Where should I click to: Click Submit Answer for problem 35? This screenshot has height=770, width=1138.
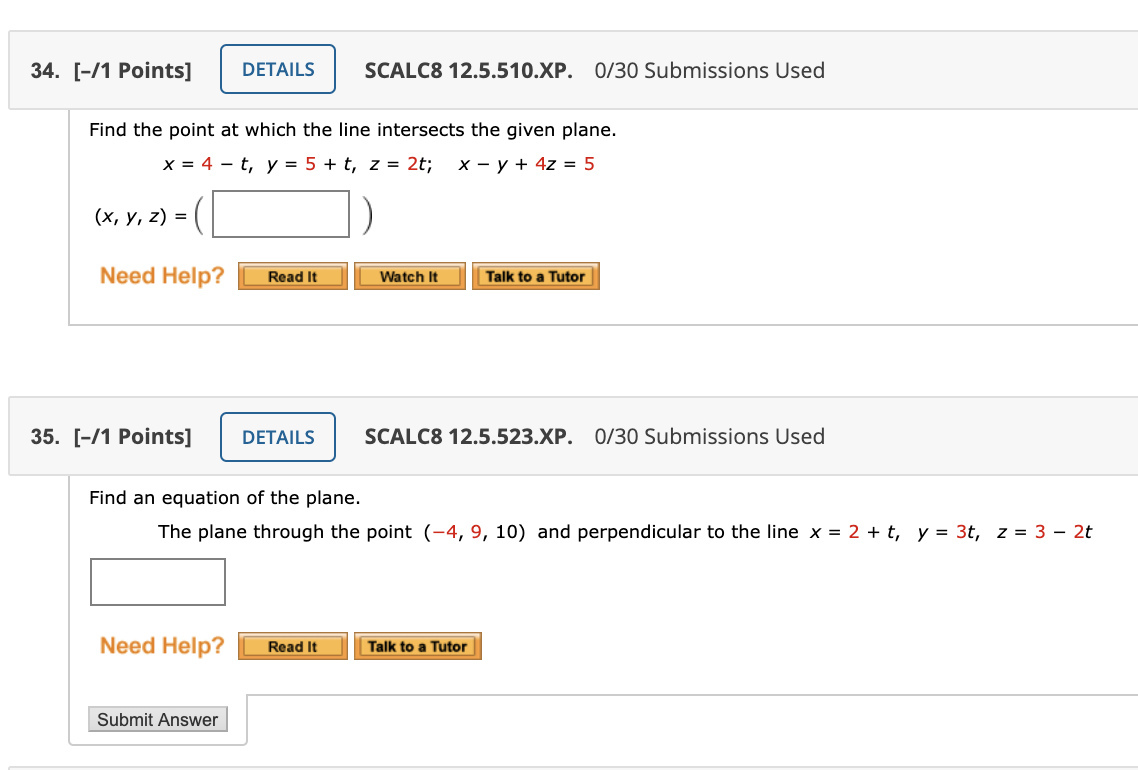pyautogui.click(x=157, y=719)
